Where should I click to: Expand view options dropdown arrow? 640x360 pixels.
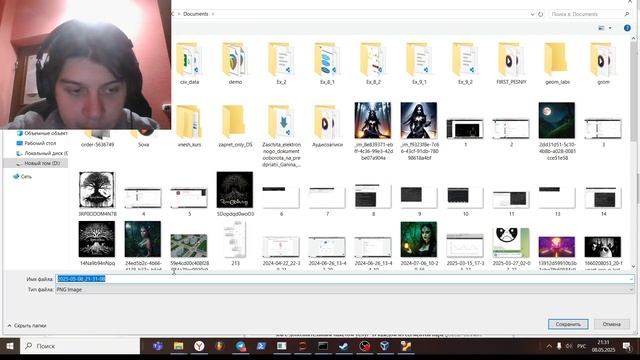(x=610, y=28)
